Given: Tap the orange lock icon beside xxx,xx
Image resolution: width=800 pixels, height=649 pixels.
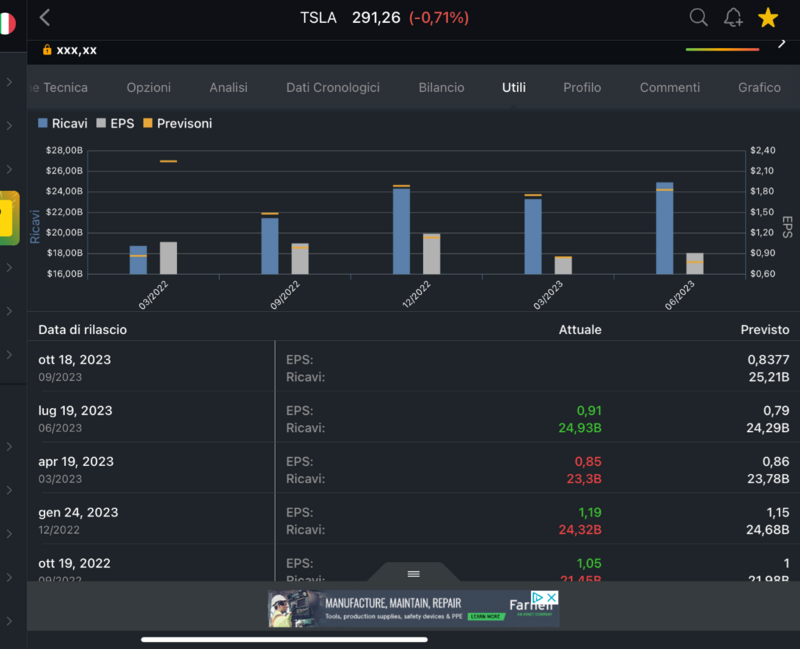Looking at the screenshot, I should click(47, 49).
